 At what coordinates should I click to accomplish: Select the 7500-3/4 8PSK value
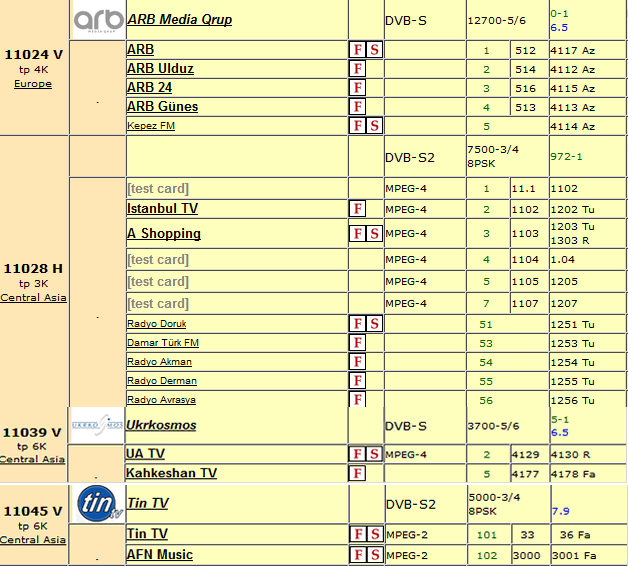coord(493,157)
